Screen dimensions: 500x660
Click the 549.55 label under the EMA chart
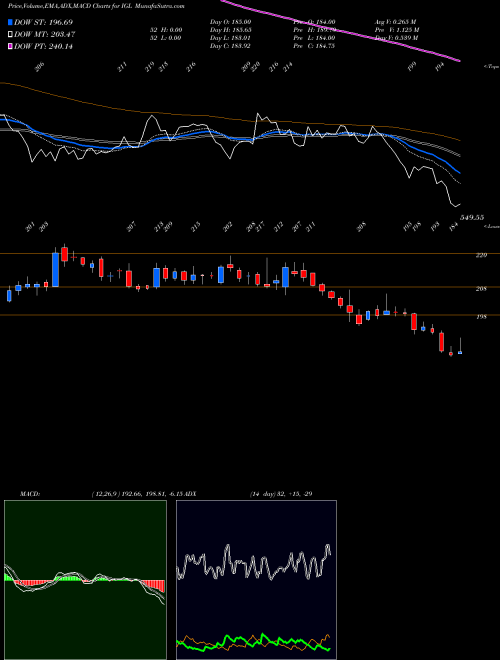[472, 218]
